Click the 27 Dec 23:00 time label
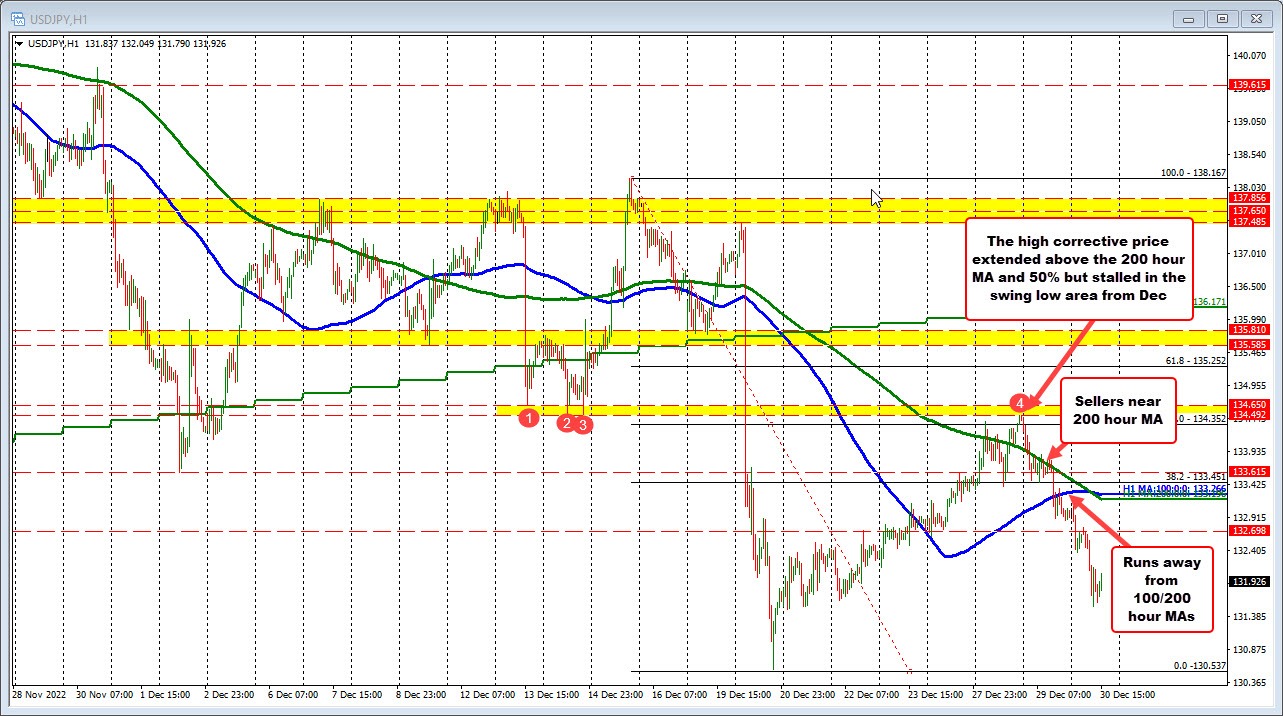This screenshot has width=1283, height=716. [x=1000, y=695]
